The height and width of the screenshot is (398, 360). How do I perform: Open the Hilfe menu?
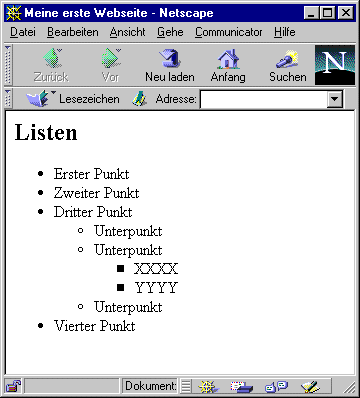tap(285, 32)
